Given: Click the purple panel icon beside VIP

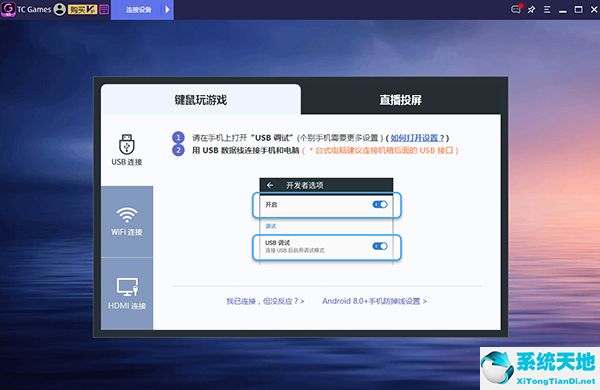Looking at the screenshot, I should click(104, 9).
